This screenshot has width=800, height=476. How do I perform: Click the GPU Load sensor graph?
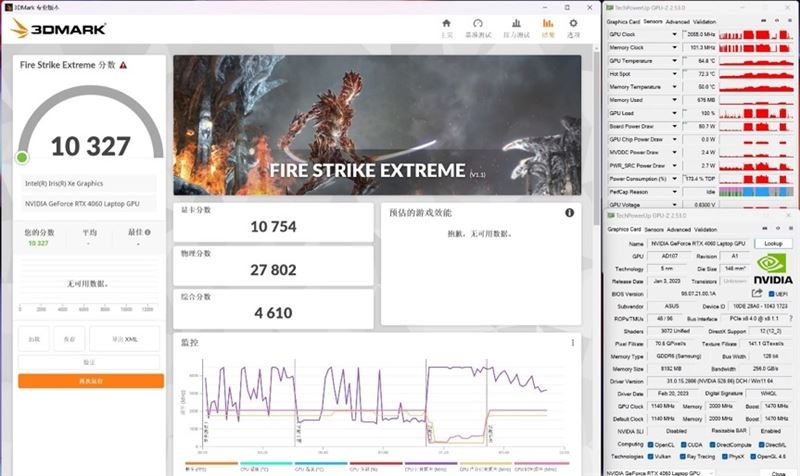(756, 113)
